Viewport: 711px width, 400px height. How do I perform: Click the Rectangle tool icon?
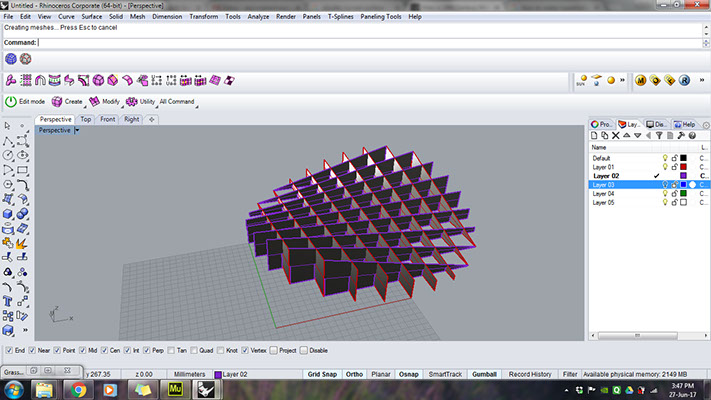(22, 170)
